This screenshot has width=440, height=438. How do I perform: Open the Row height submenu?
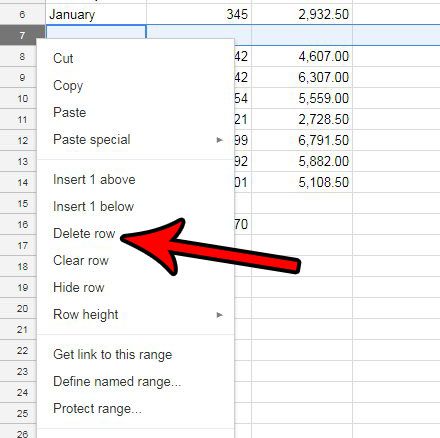pyautogui.click(x=135, y=315)
